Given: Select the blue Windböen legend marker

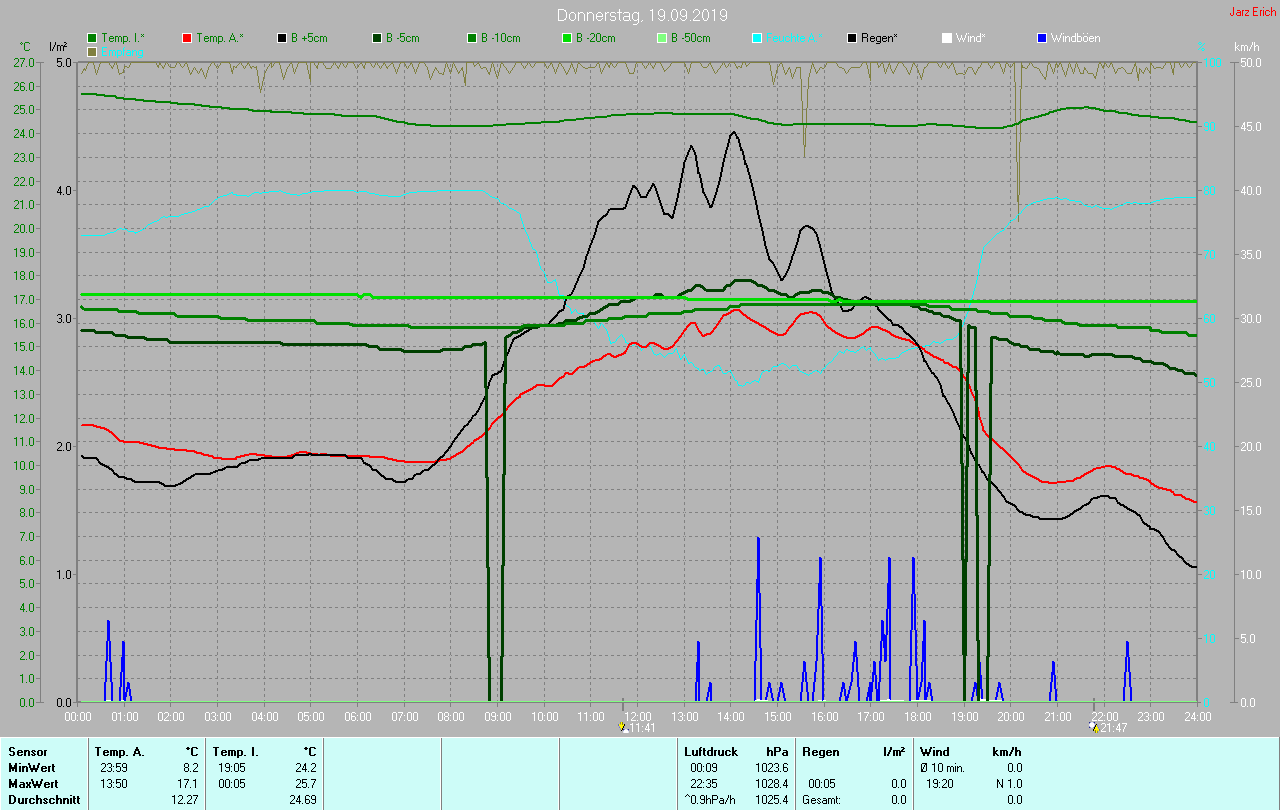Looking at the screenshot, I should click(1042, 38).
